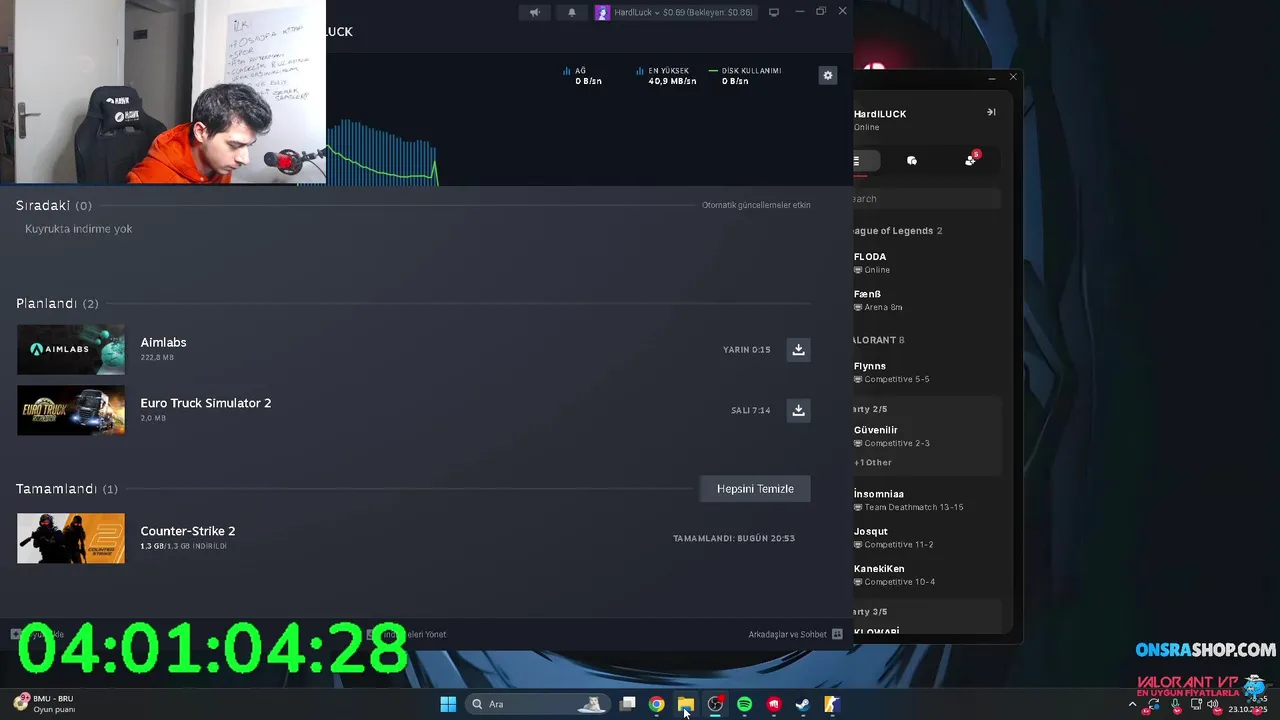Select Counter-Strike 2 title
The width and height of the screenshot is (1280, 720).
point(188,531)
